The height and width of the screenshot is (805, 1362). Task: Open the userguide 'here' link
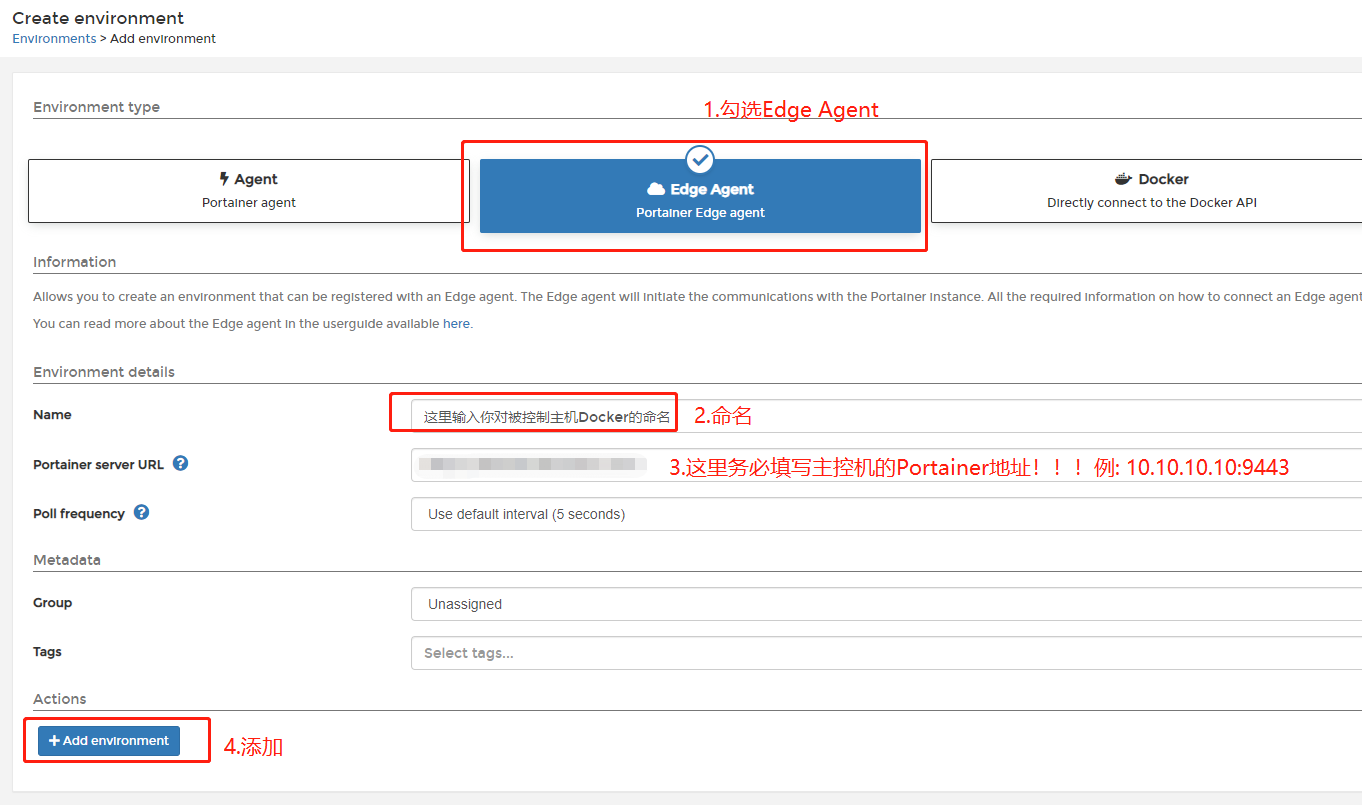point(456,324)
